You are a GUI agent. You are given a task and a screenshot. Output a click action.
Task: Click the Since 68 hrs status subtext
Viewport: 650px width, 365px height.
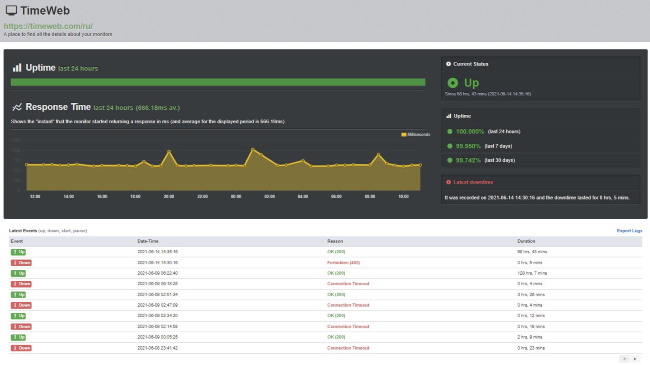click(488, 94)
